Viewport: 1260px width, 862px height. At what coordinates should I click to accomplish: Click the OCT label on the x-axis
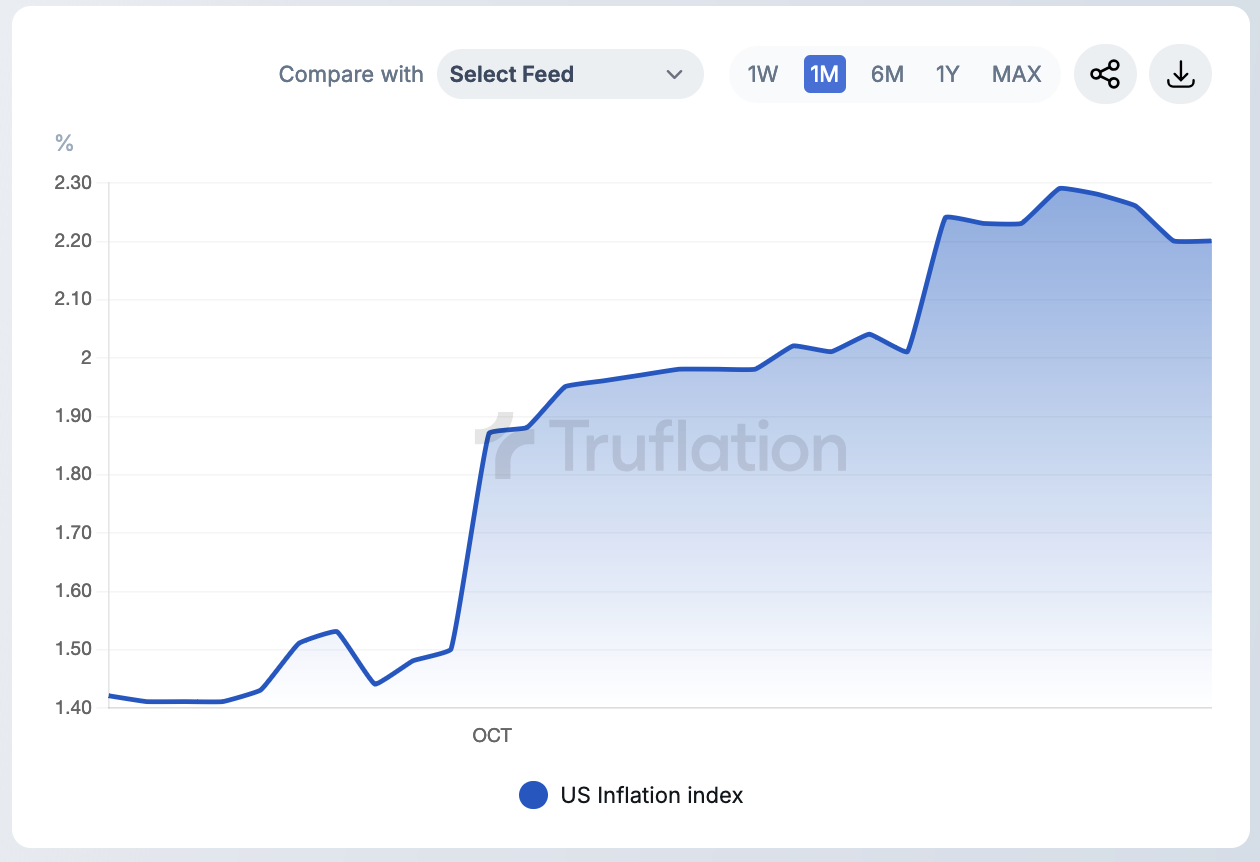pos(492,736)
